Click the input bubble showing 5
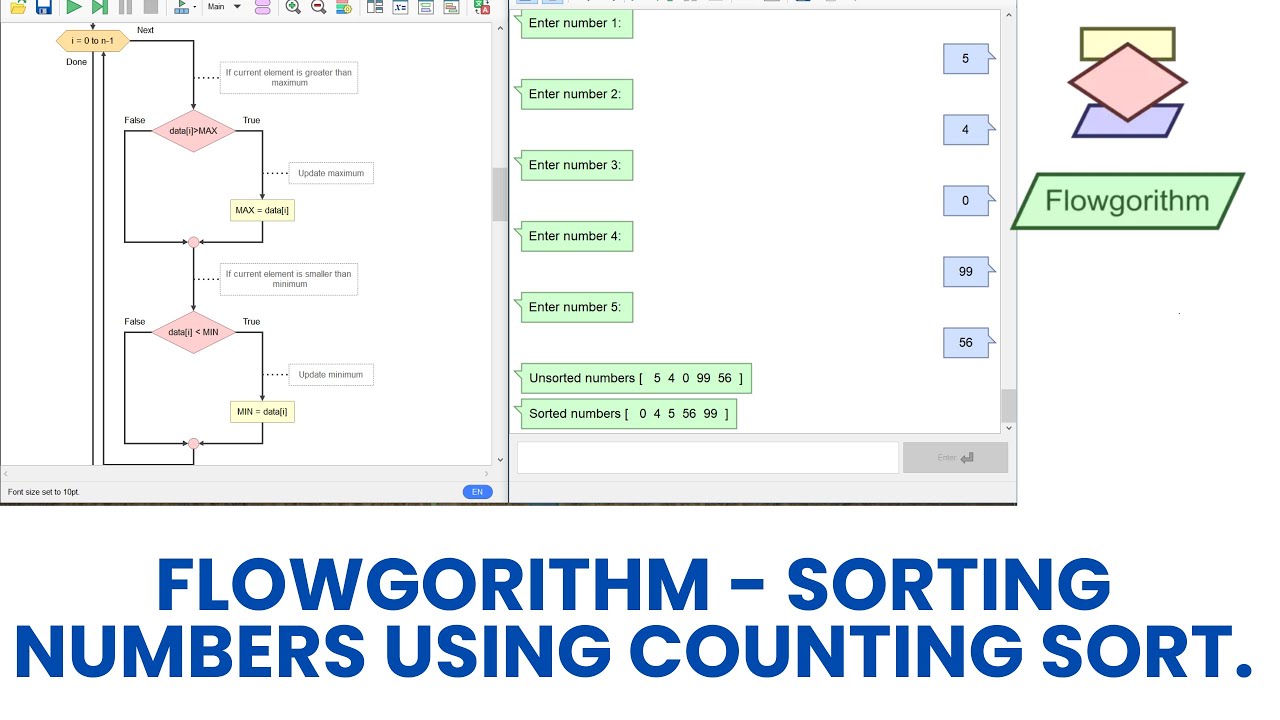This screenshot has width=1280, height=720. pyautogui.click(x=968, y=59)
